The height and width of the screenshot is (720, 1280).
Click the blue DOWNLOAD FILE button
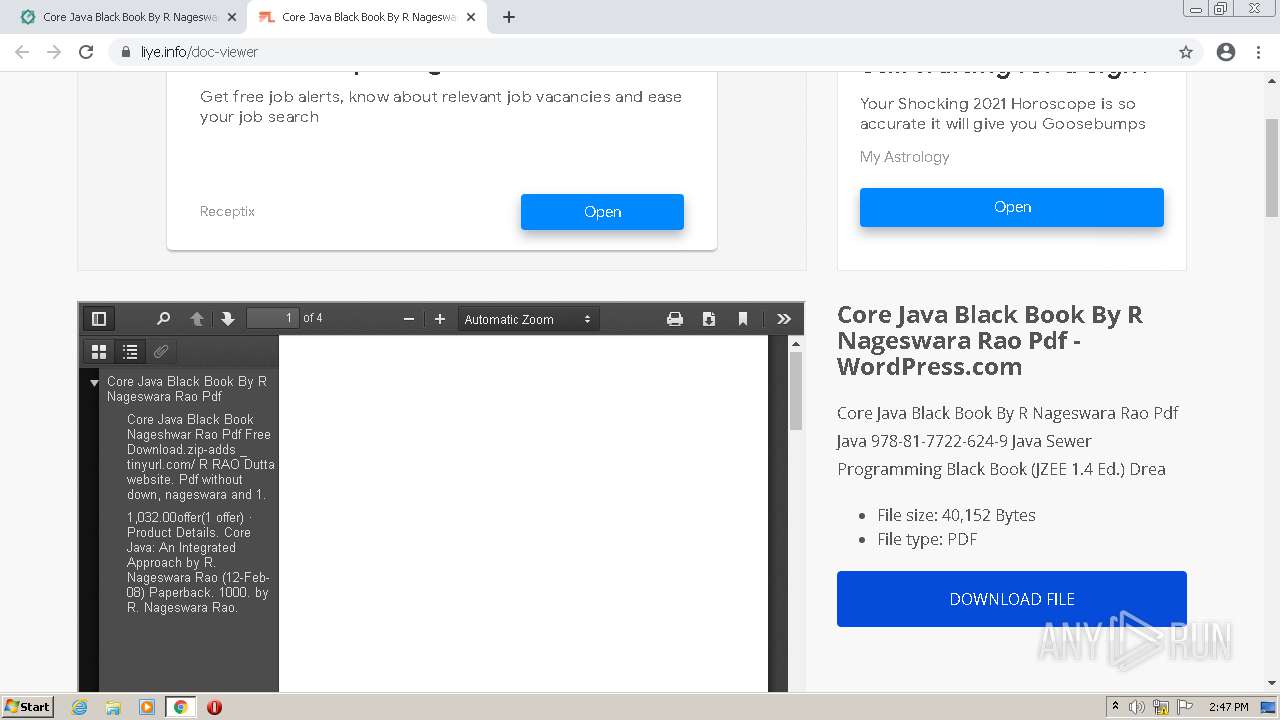tap(1012, 599)
